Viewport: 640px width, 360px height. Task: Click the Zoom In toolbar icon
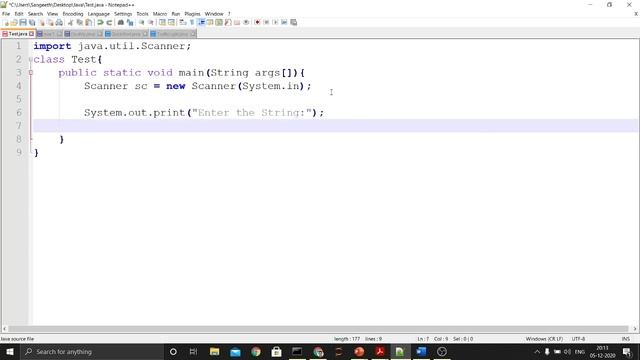pyautogui.click(x=142, y=22)
